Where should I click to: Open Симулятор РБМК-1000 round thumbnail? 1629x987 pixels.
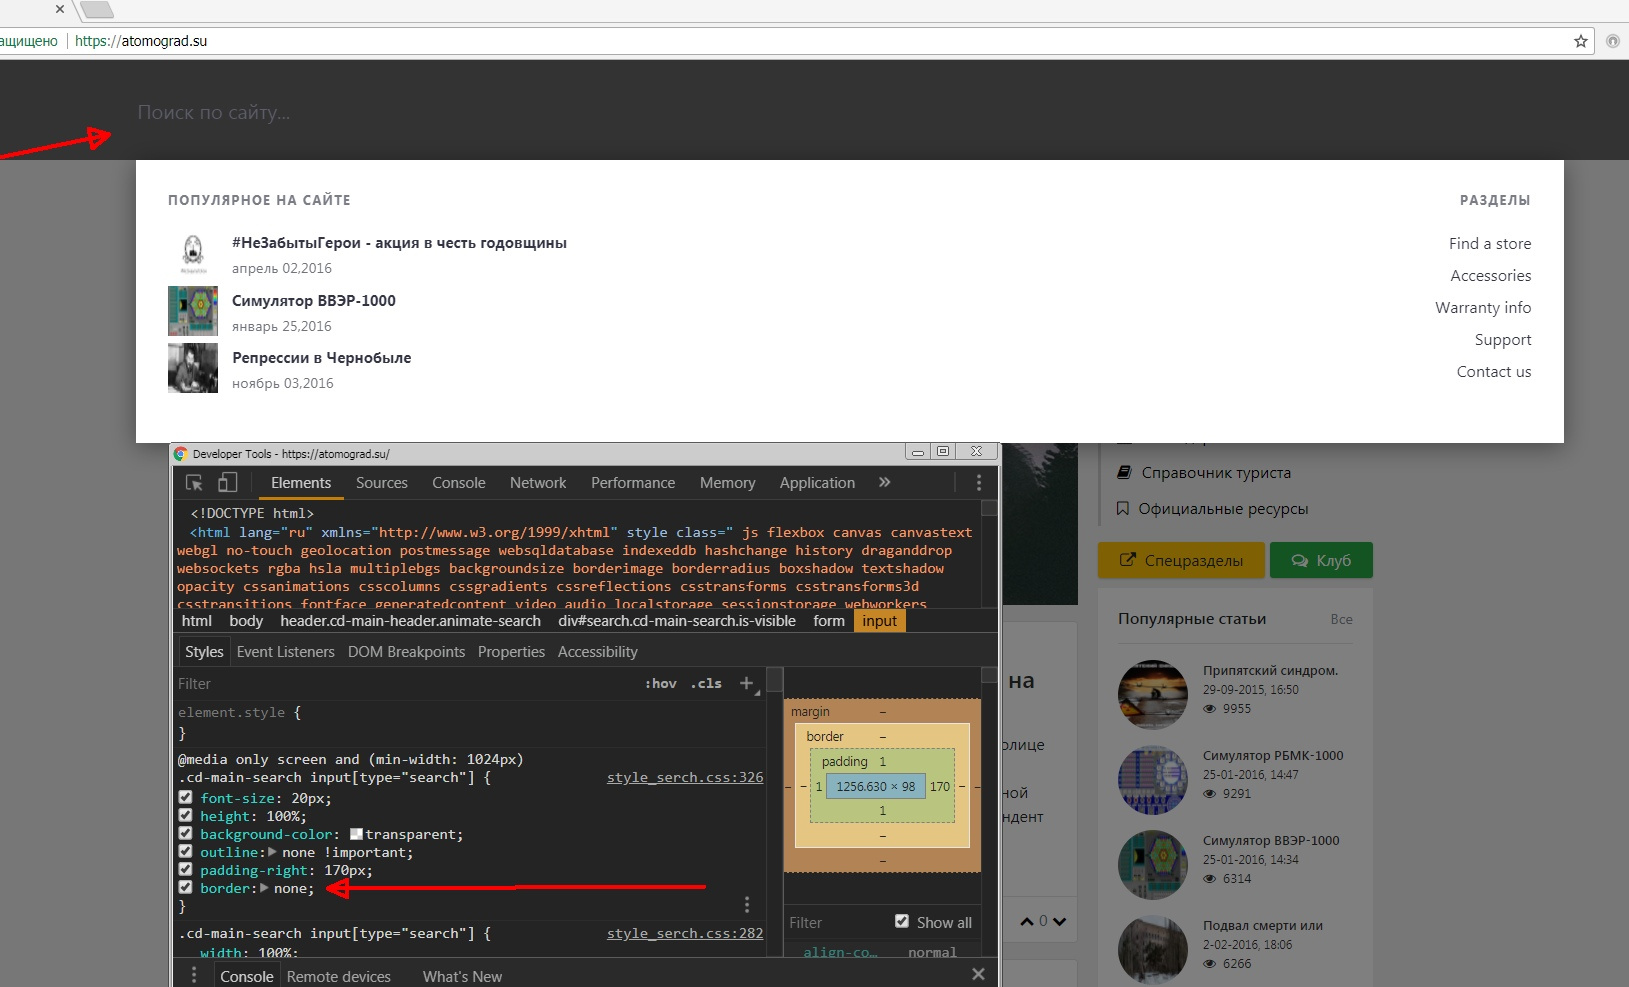1153,779
